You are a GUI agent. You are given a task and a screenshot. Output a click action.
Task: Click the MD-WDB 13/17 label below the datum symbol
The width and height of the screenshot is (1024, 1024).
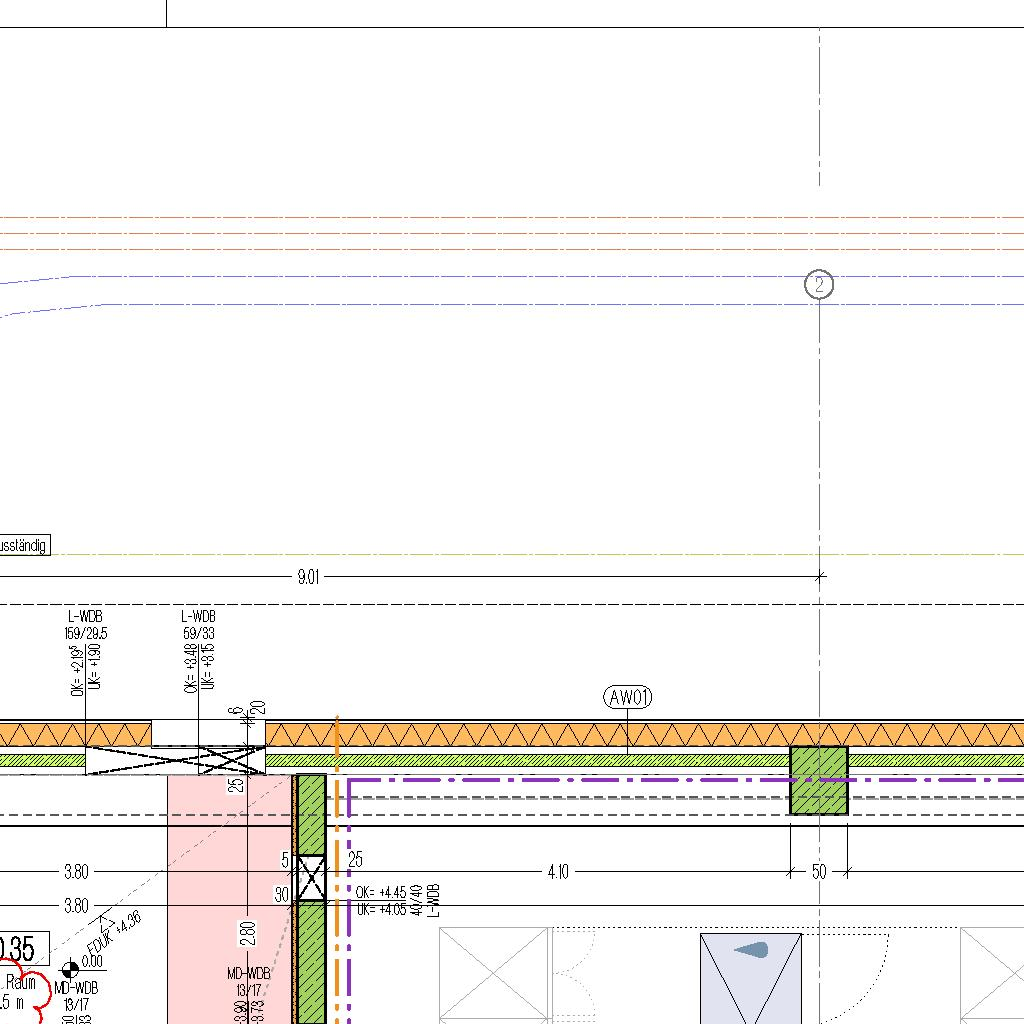(x=79, y=996)
